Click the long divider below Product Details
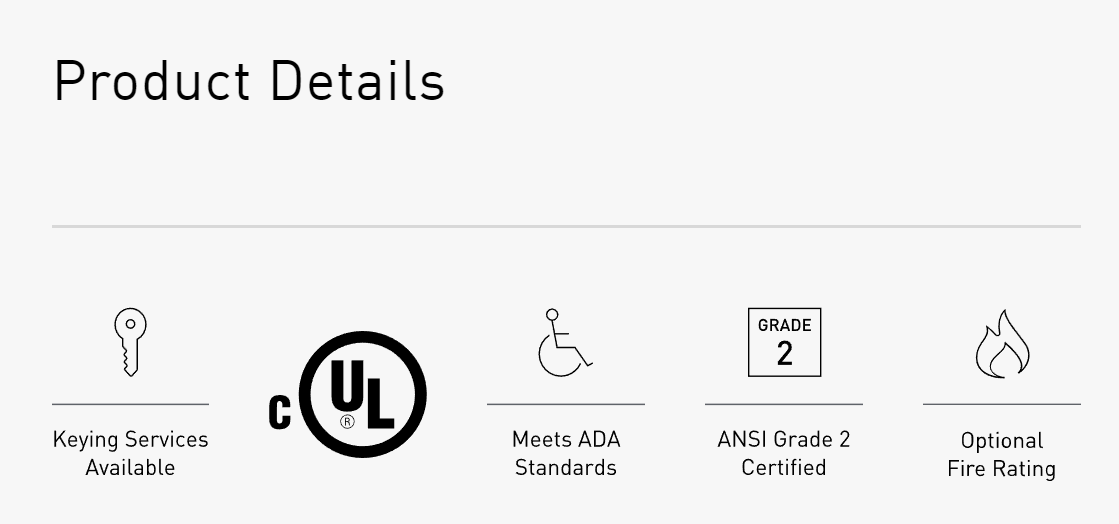 click(567, 226)
